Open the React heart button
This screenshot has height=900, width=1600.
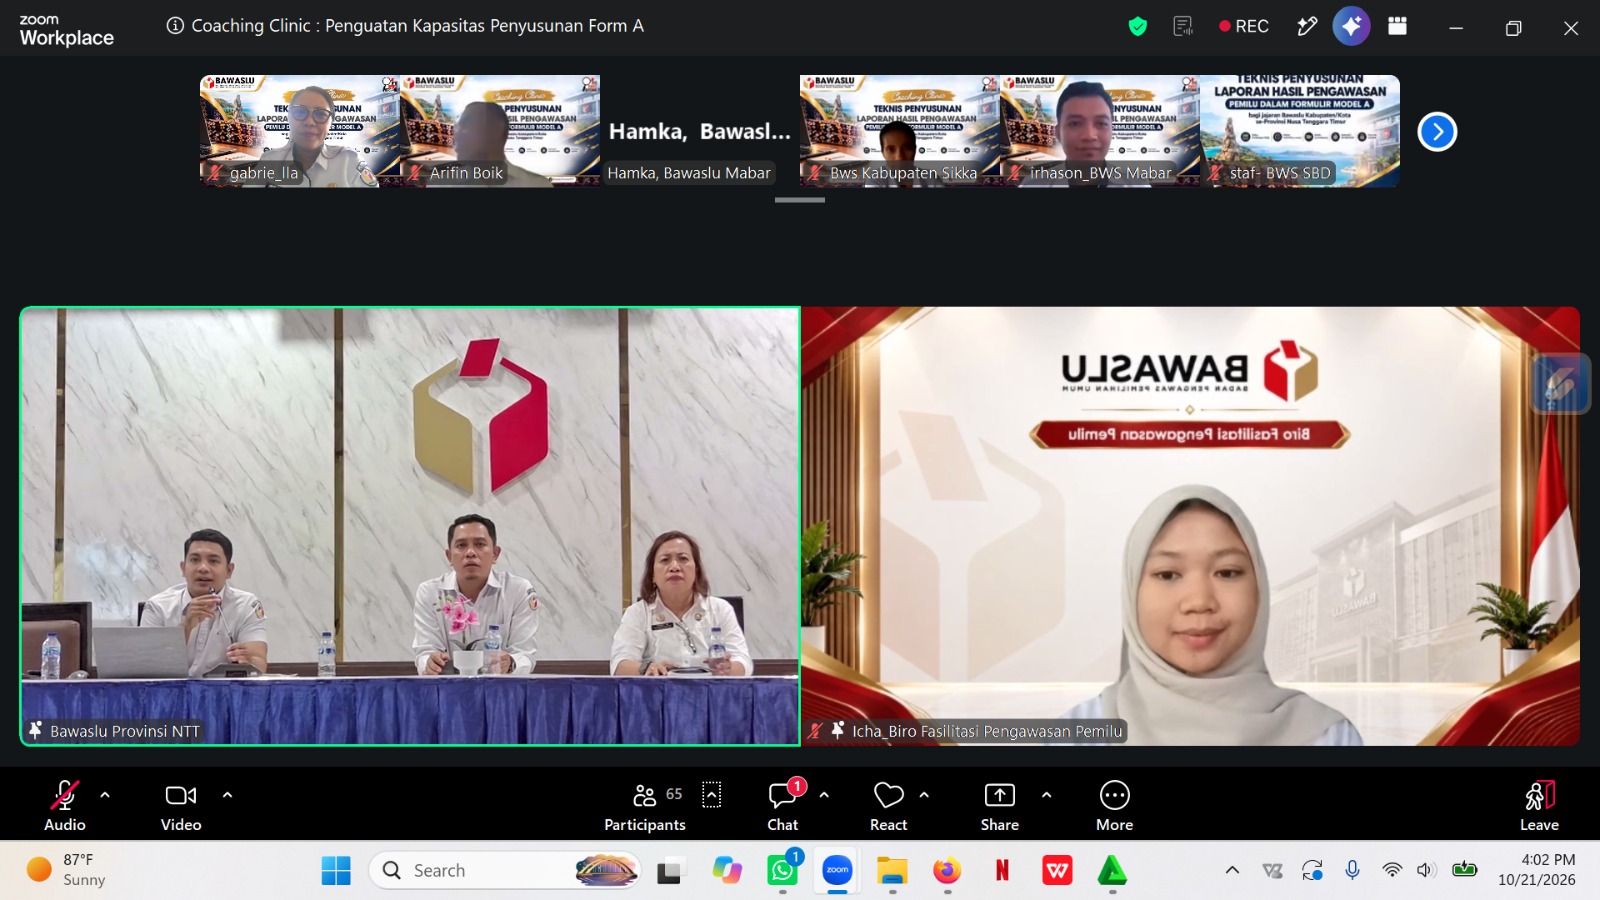tap(888, 805)
